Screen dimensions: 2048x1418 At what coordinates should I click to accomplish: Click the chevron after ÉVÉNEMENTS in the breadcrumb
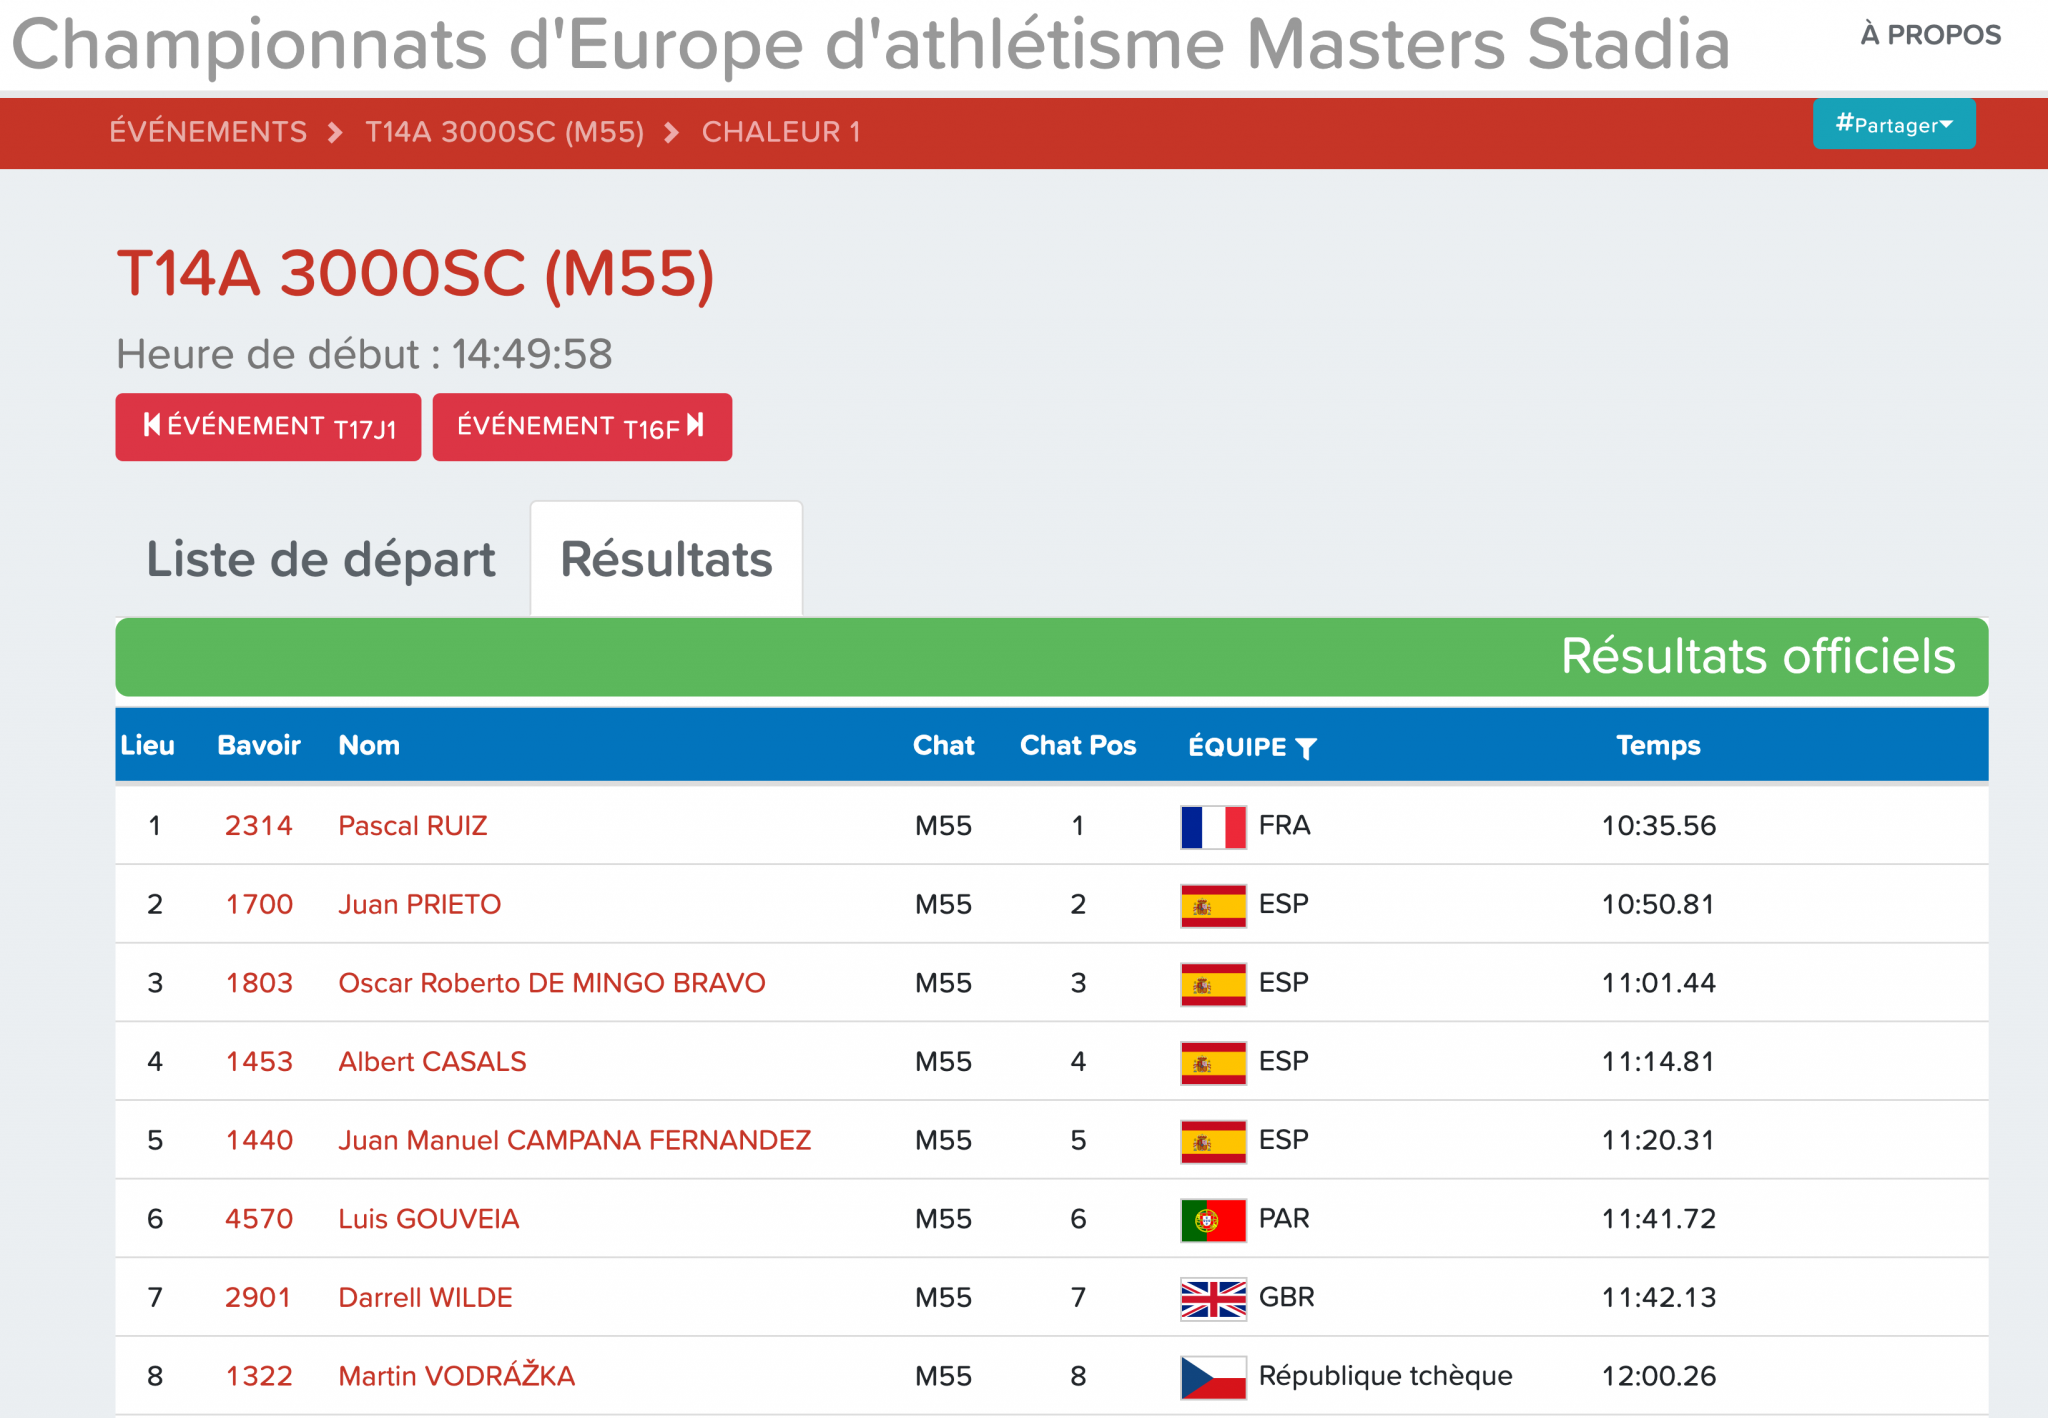click(x=336, y=133)
